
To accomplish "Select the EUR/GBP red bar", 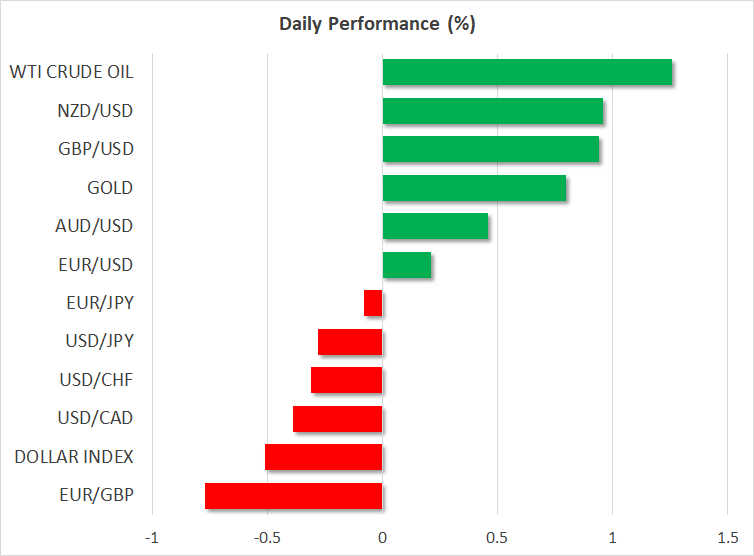I will (294, 496).
